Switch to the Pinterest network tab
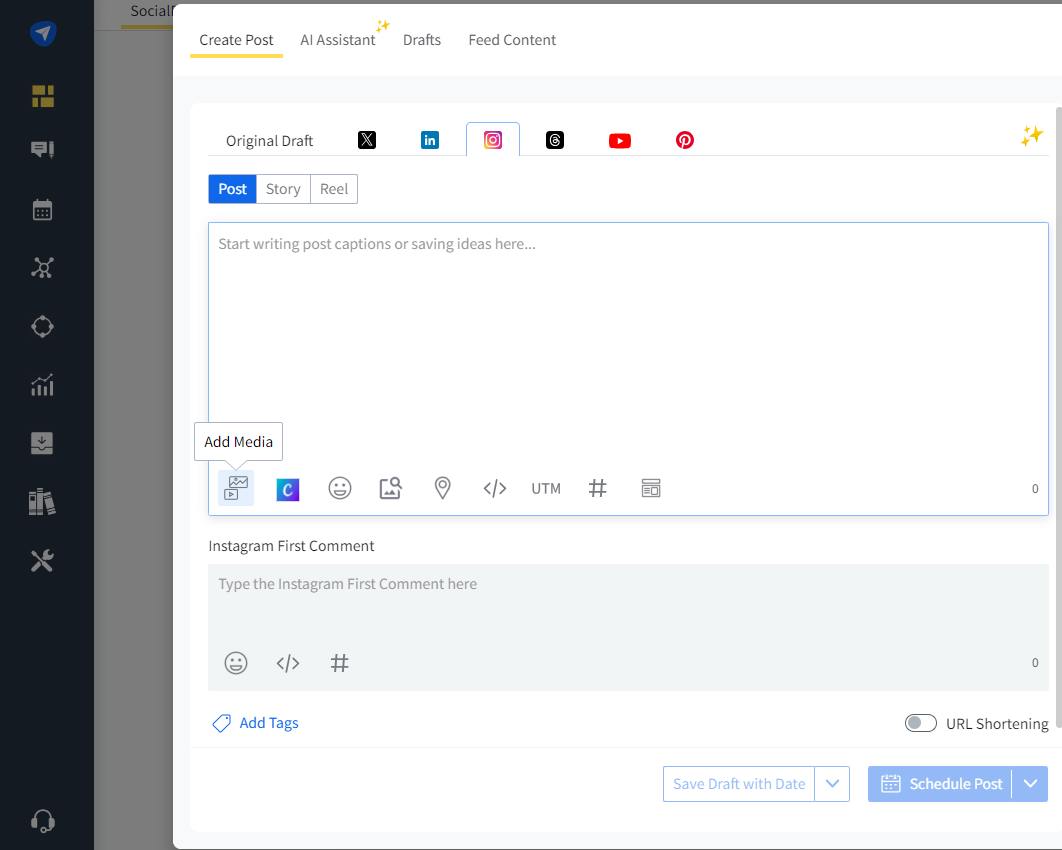Viewport: 1062px width, 850px height. (684, 140)
